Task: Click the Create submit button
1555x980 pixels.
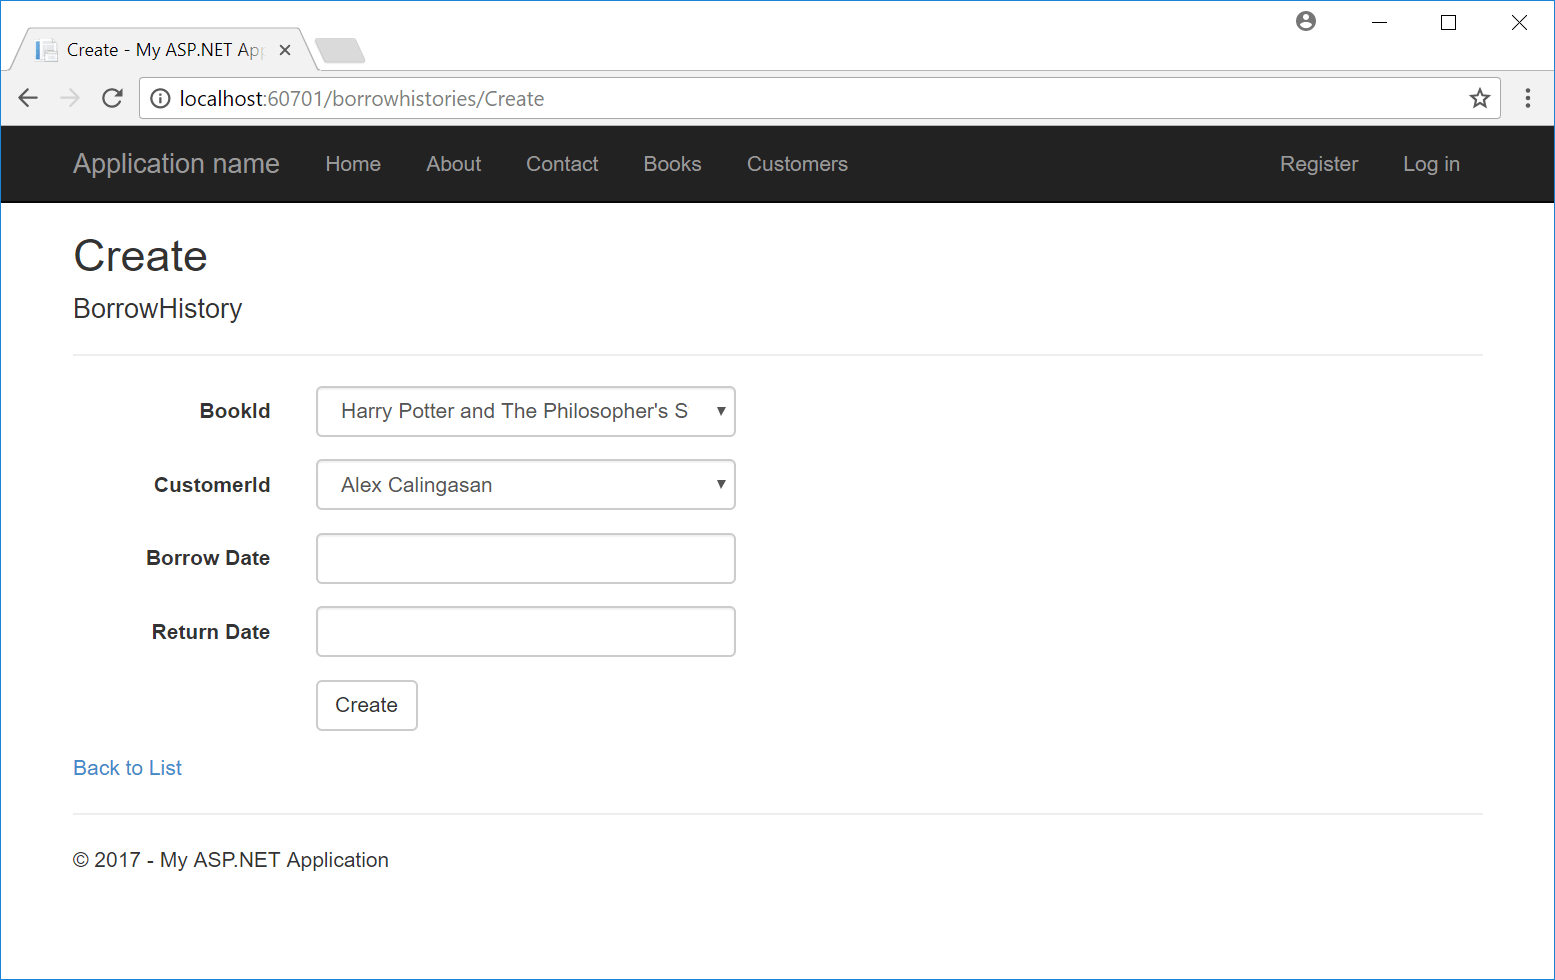Action: click(366, 705)
